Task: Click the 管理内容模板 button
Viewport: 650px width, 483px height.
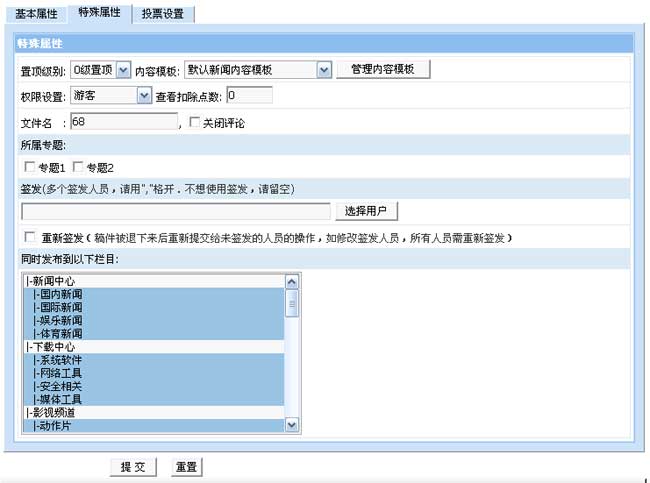Action: click(x=384, y=70)
